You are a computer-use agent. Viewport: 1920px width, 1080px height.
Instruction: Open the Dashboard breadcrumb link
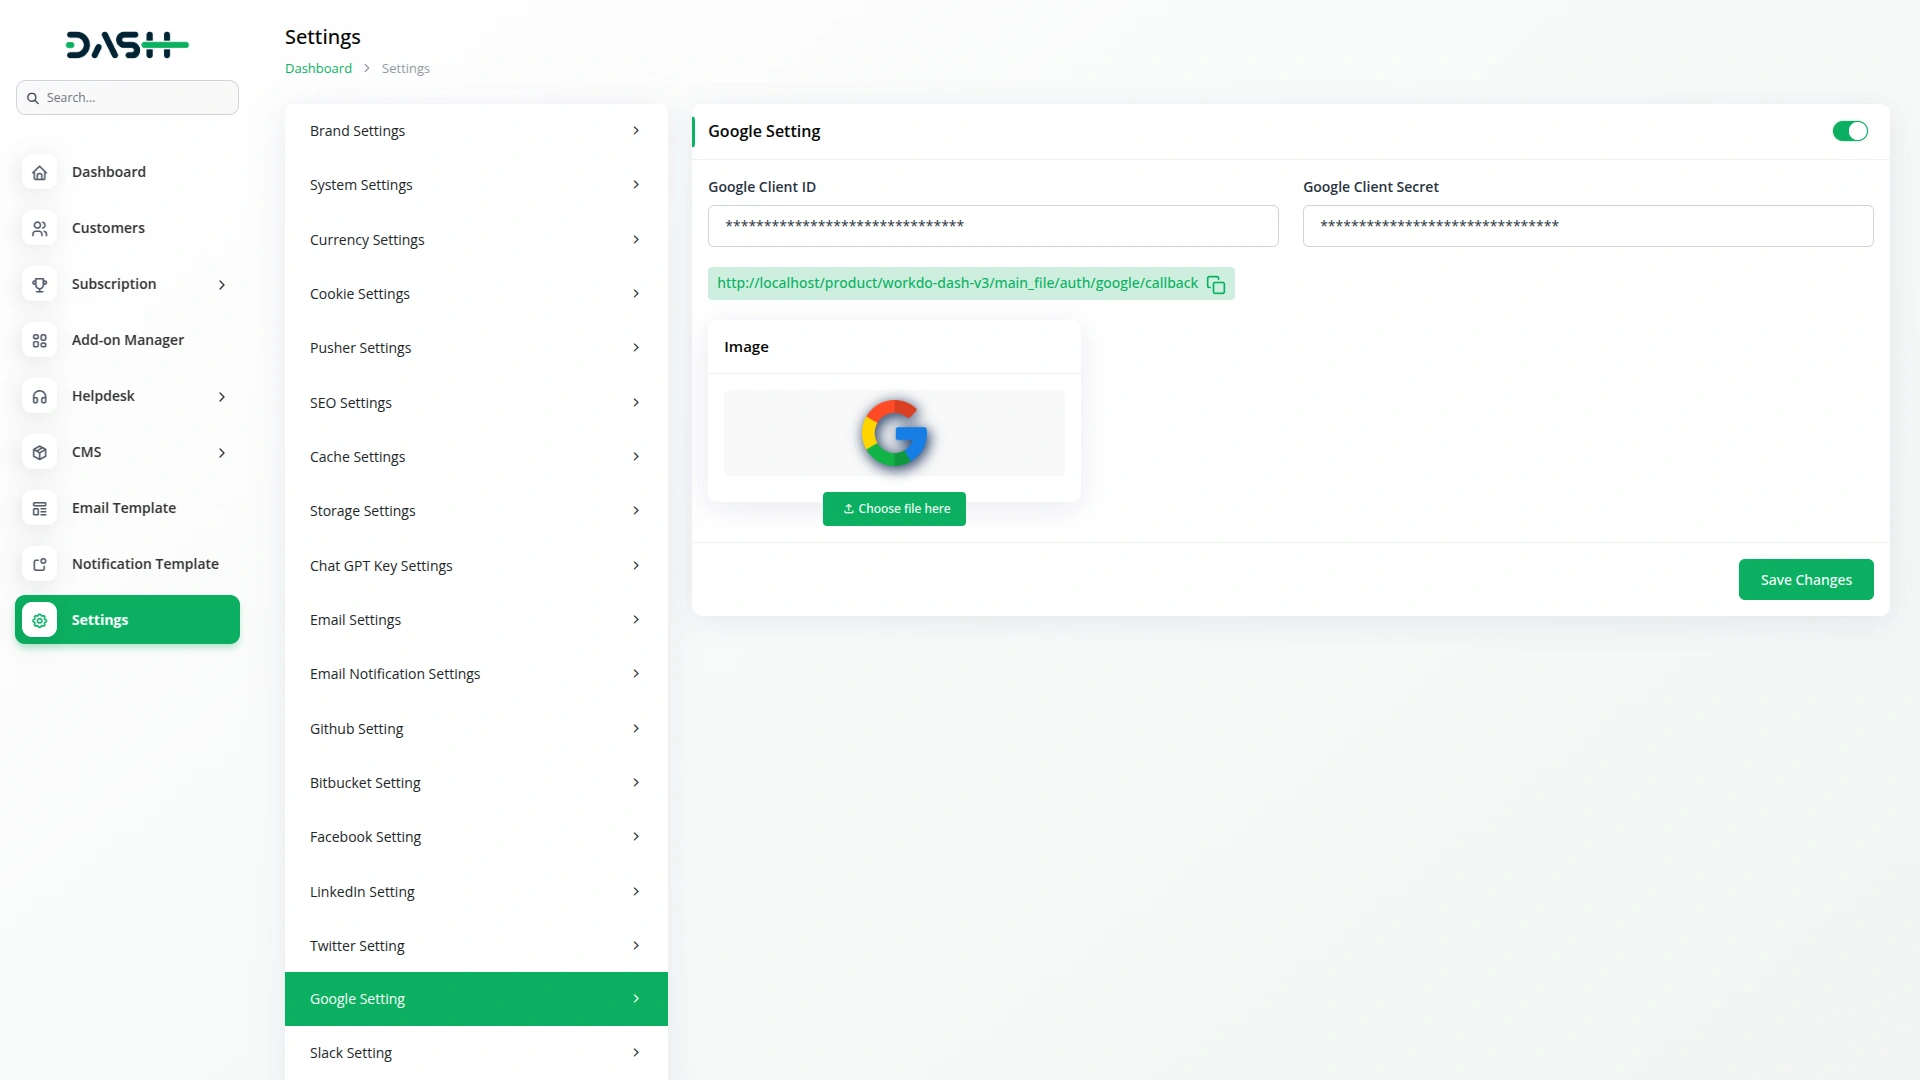[318, 68]
